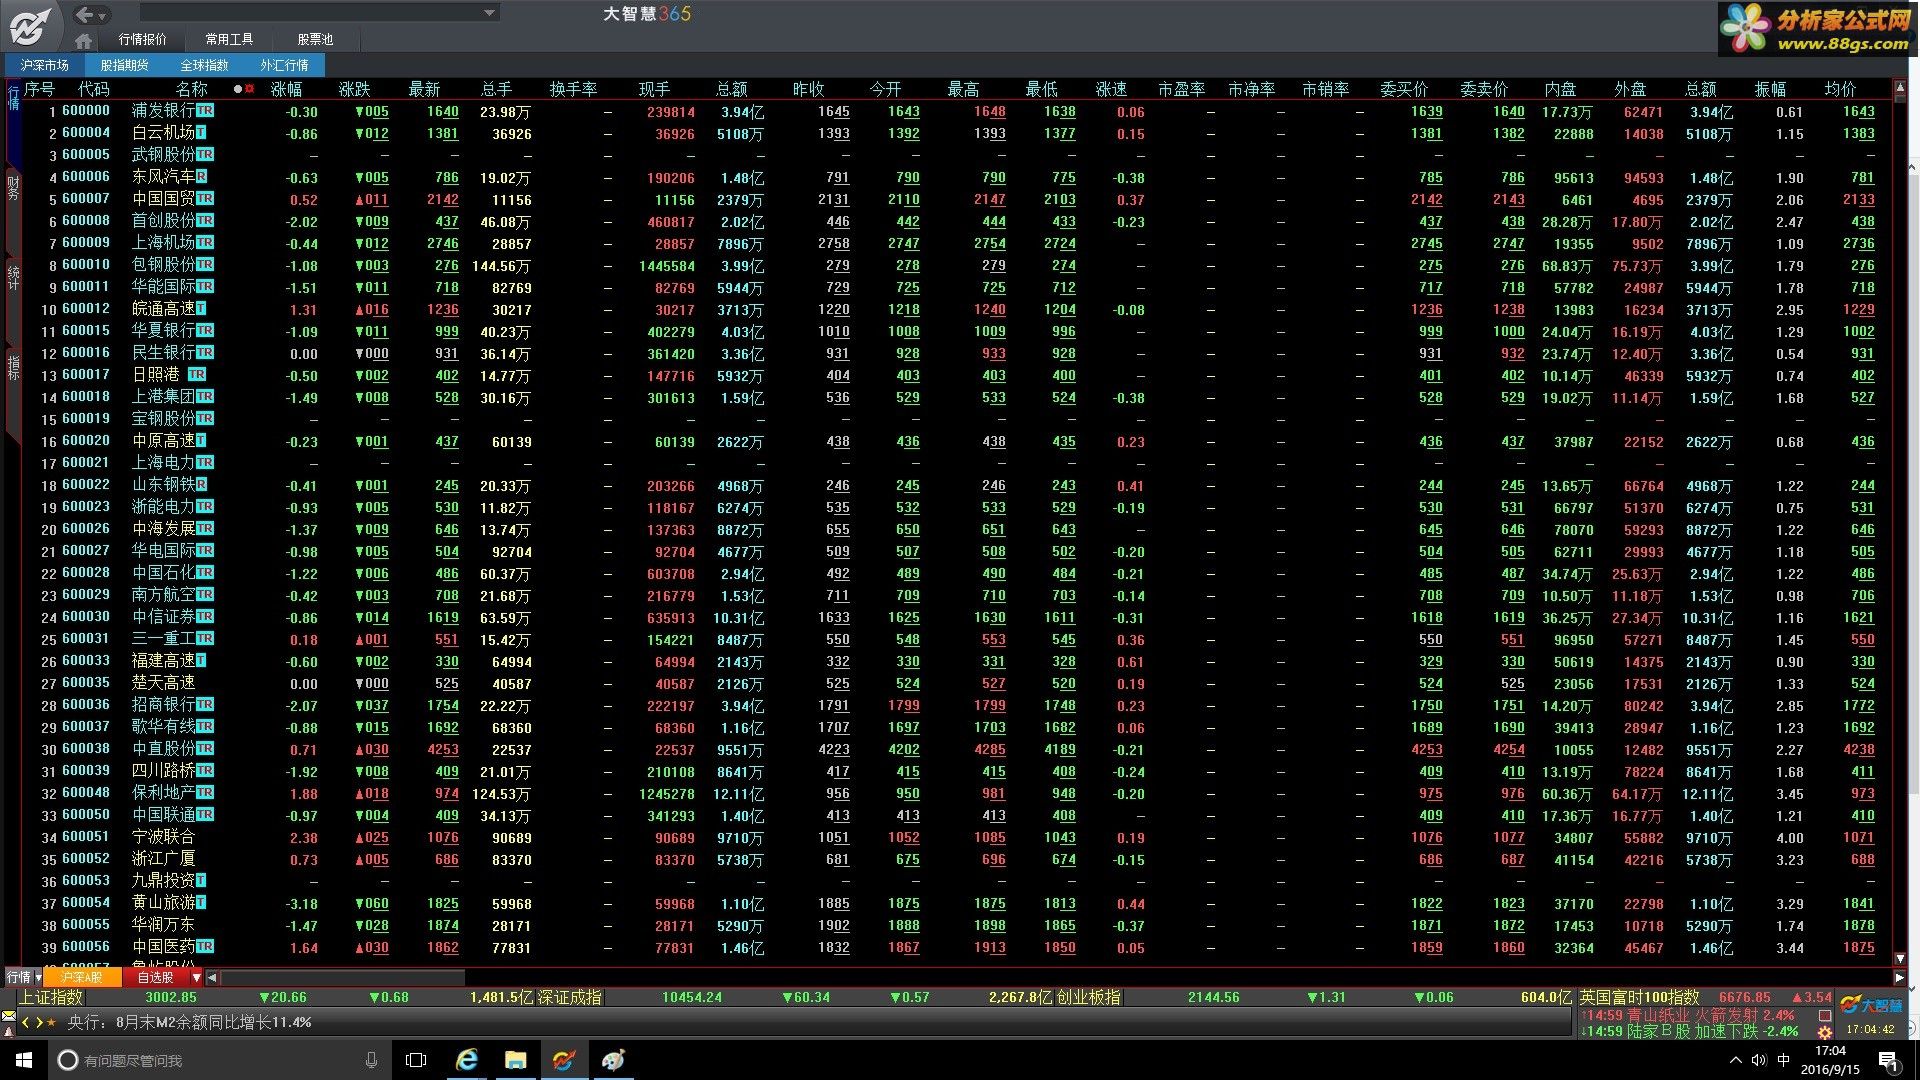Image resolution: width=1920 pixels, height=1080 pixels.
Task: Click the horizontal scrollbar right arrow
Action: pos(1900,977)
